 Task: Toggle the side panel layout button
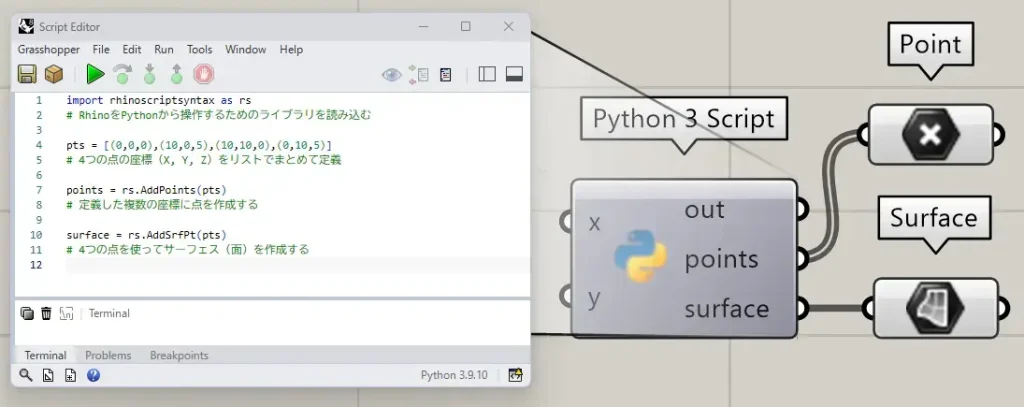pos(487,74)
